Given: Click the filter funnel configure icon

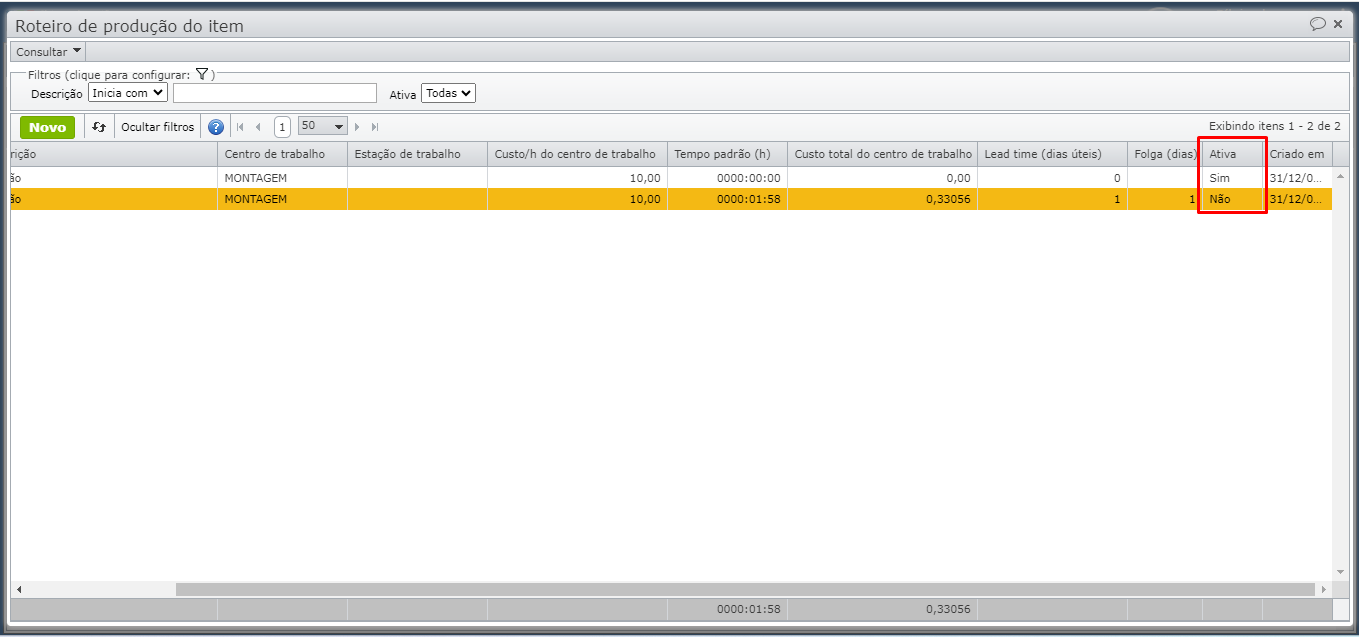Looking at the screenshot, I should pos(201,74).
